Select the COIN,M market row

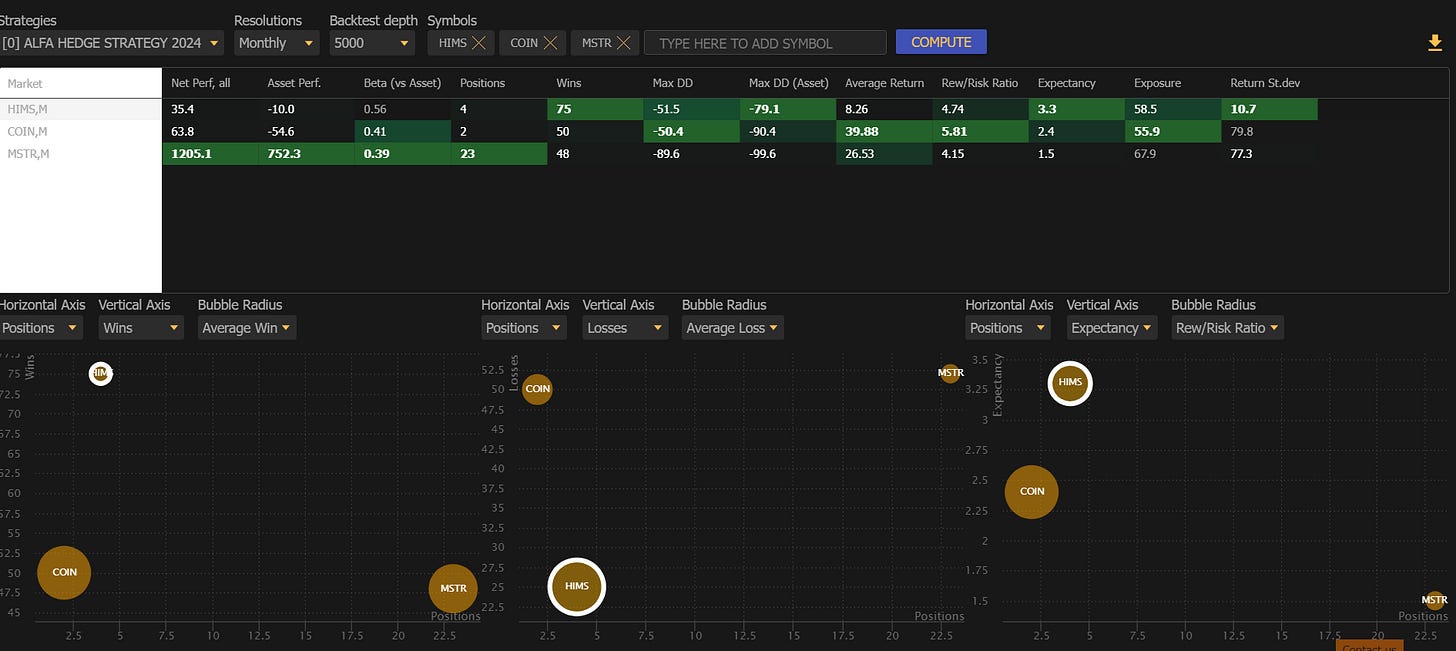pos(81,131)
